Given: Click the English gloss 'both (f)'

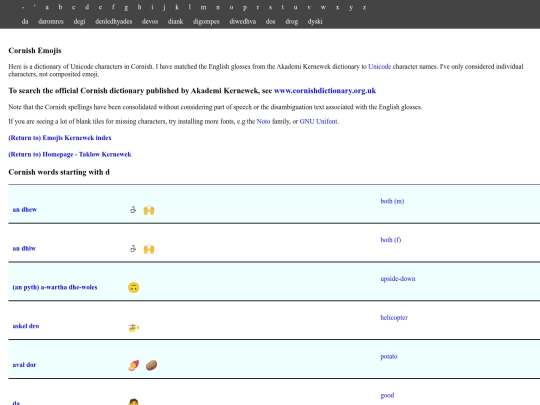Looking at the screenshot, I should tap(391, 240).
